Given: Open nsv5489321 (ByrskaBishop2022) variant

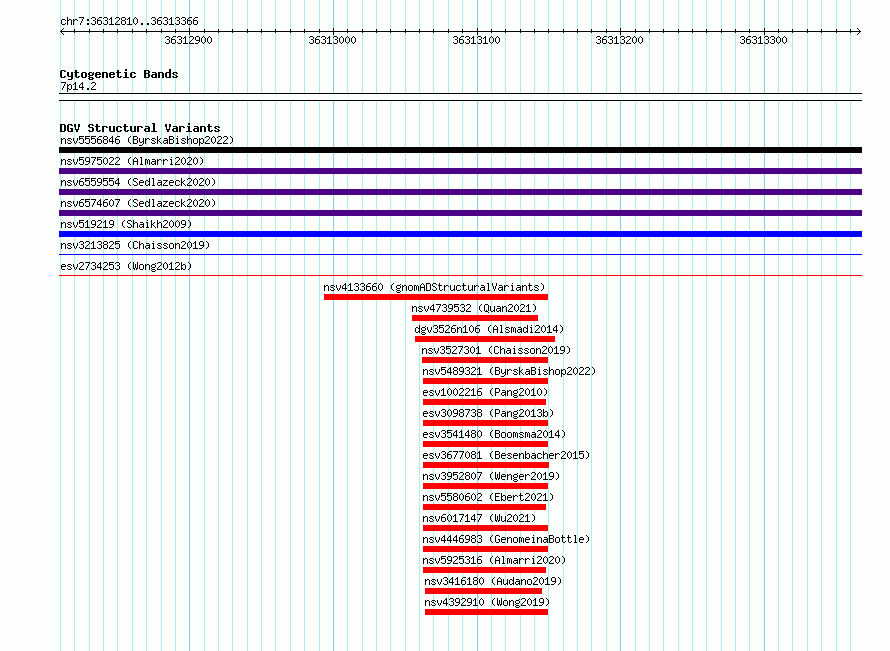Looking at the screenshot, I should tap(509, 371).
